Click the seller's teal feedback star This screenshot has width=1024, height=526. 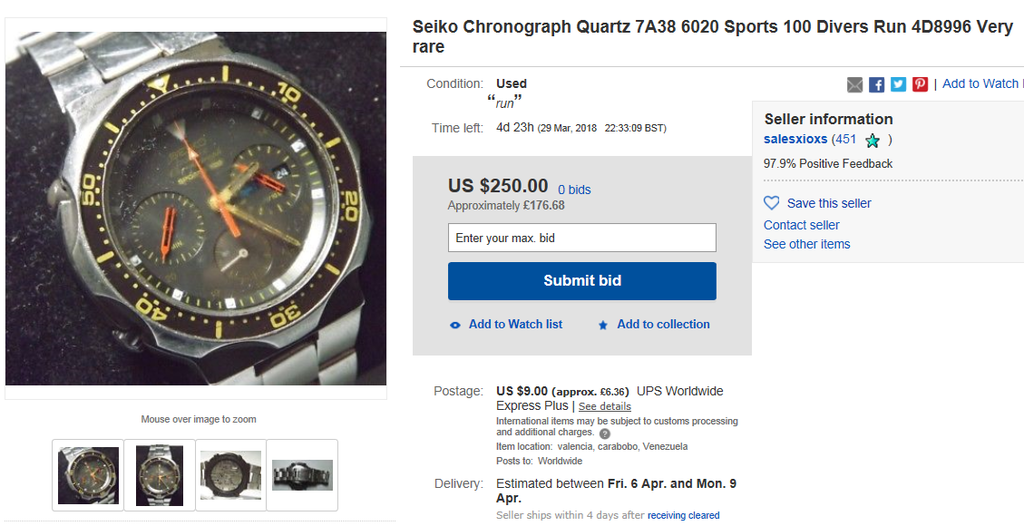pos(872,140)
